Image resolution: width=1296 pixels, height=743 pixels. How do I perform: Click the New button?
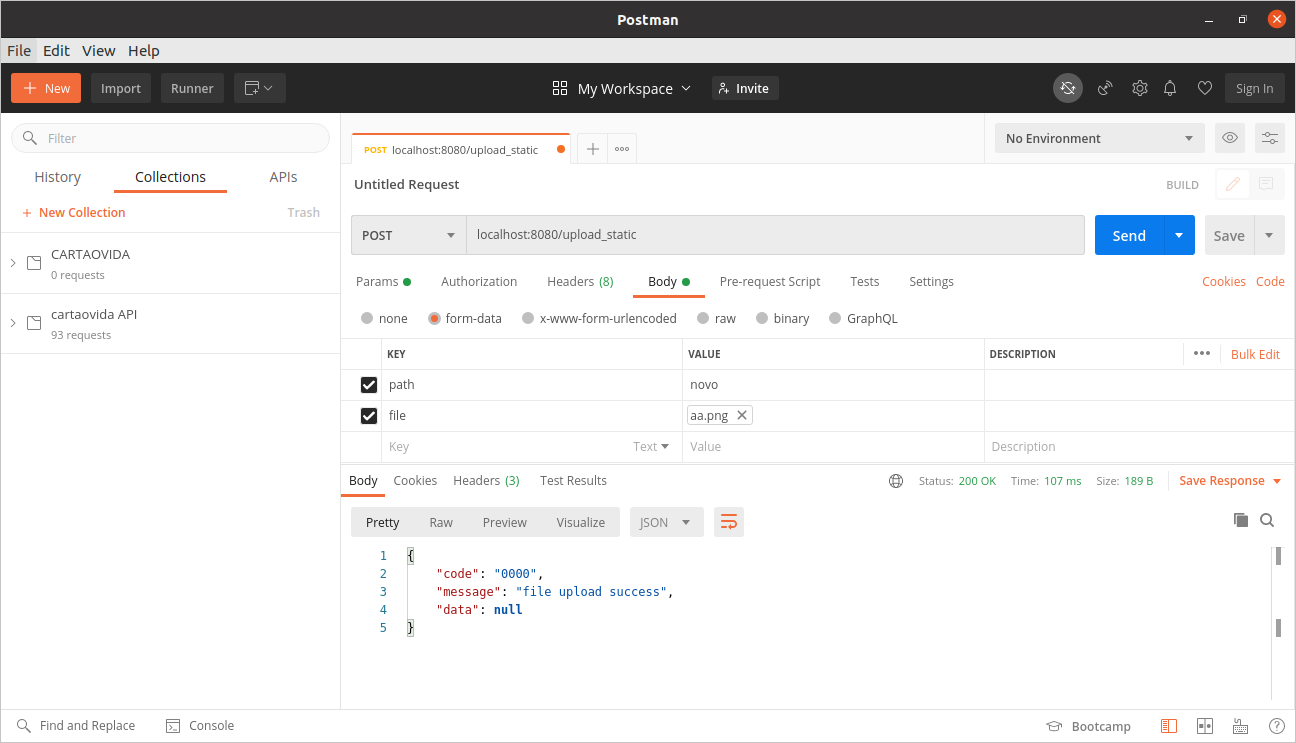pos(46,88)
